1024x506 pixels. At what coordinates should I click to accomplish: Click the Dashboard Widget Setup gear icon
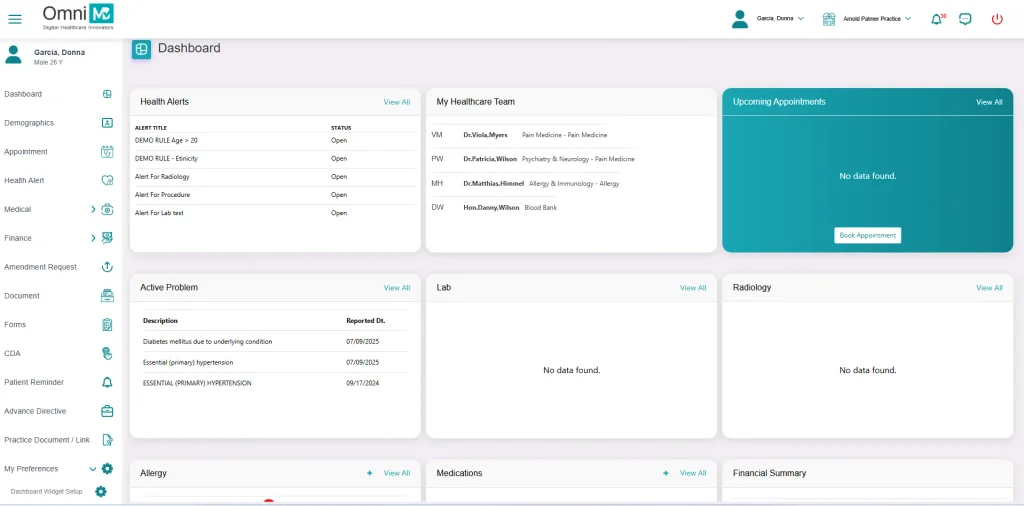click(101, 492)
